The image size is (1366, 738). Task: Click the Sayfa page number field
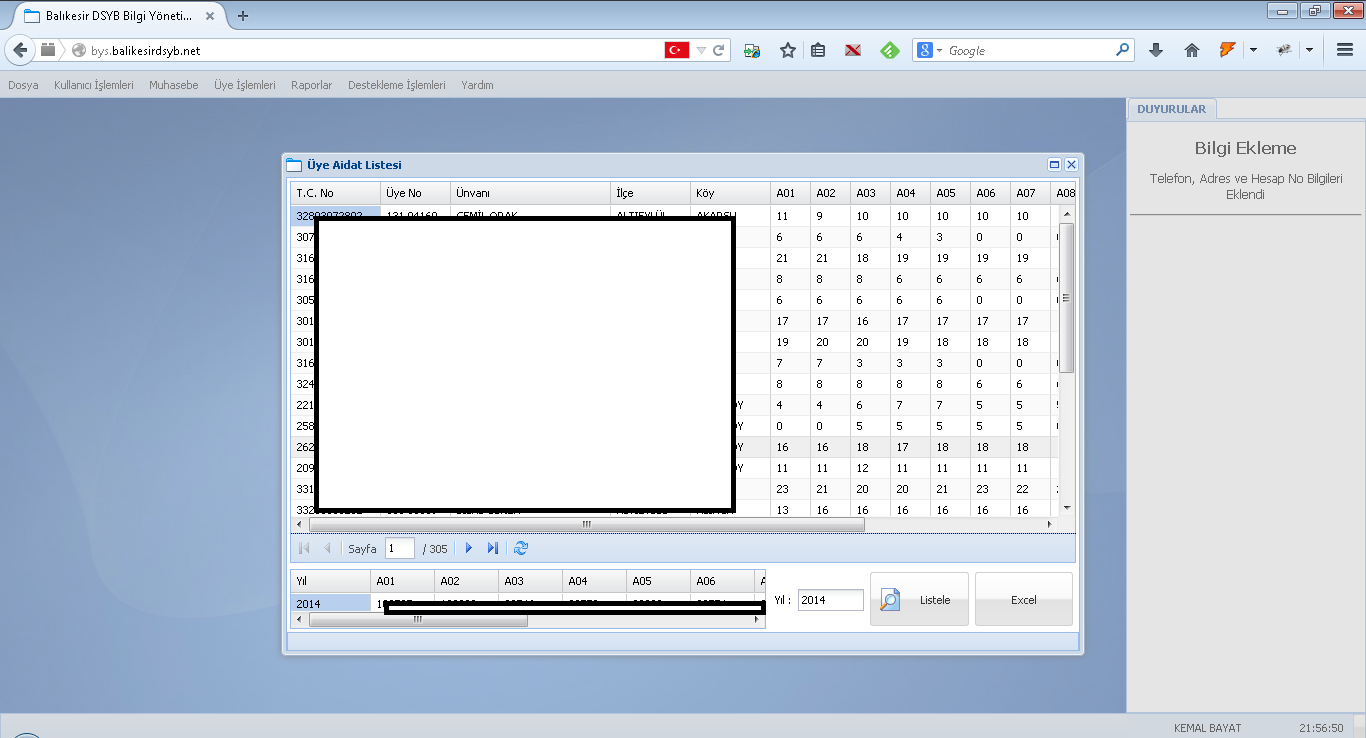tap(399, 548)
